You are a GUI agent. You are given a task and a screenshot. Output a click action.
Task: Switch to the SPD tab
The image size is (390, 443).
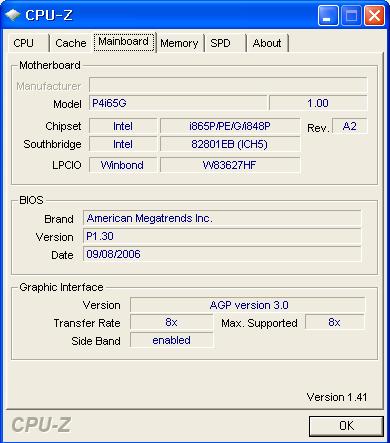[225, 43]
